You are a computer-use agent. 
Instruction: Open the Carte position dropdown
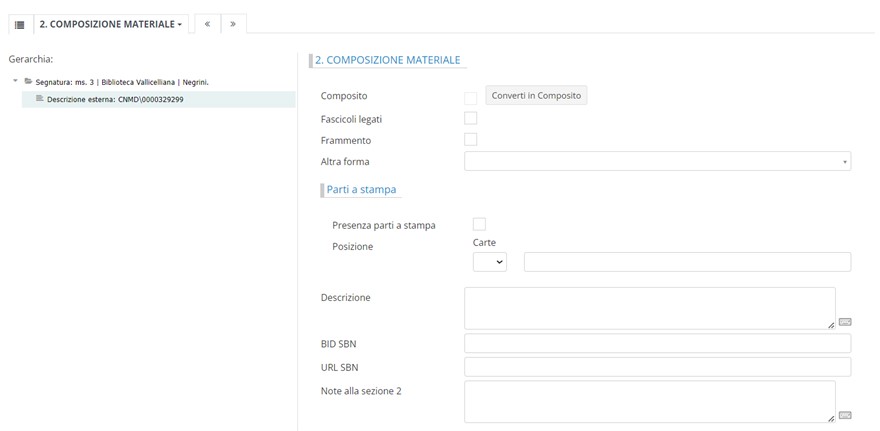point(489,262)
